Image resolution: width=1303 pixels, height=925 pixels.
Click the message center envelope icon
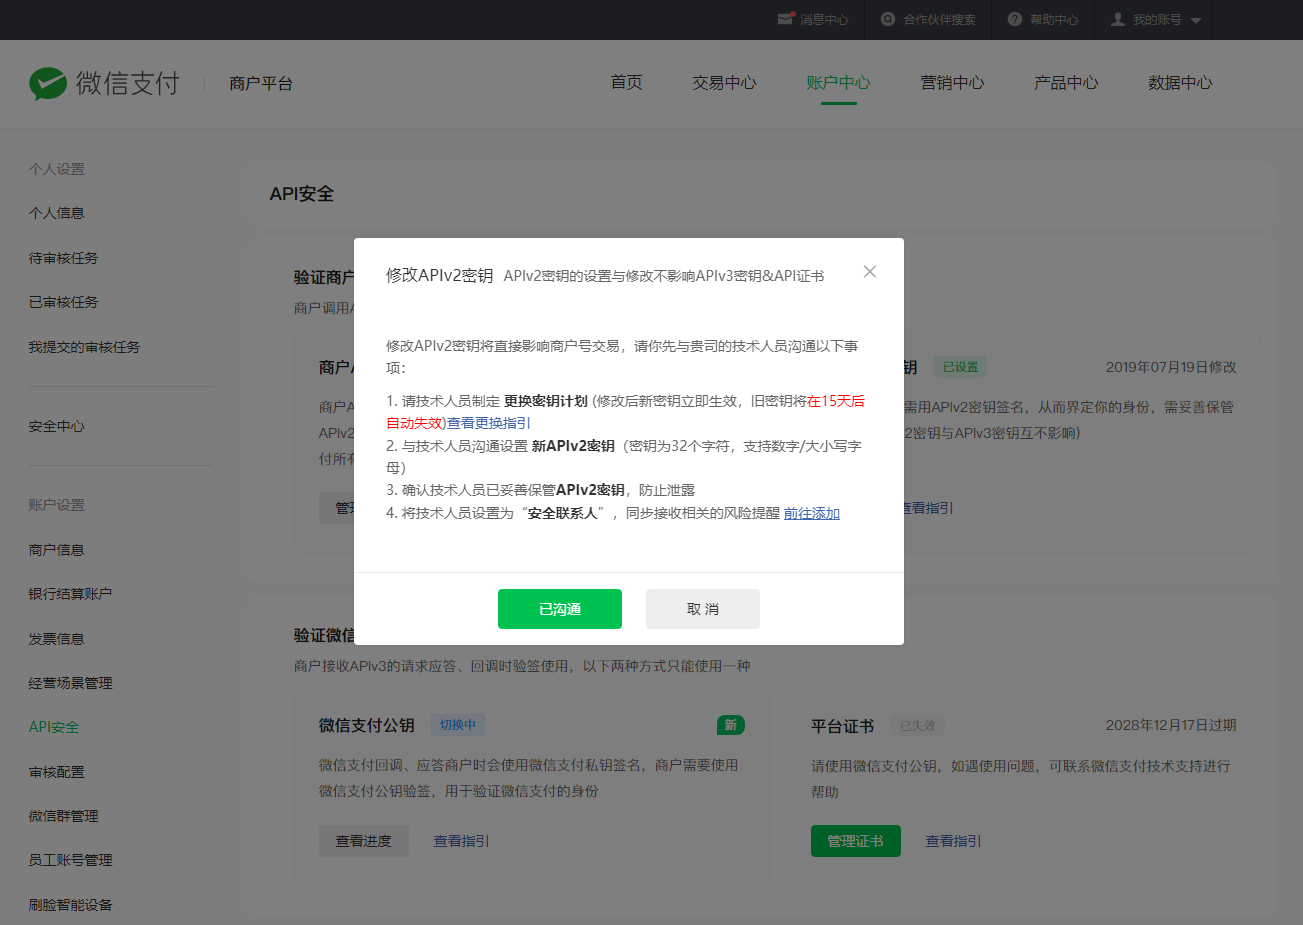[786, 19]
